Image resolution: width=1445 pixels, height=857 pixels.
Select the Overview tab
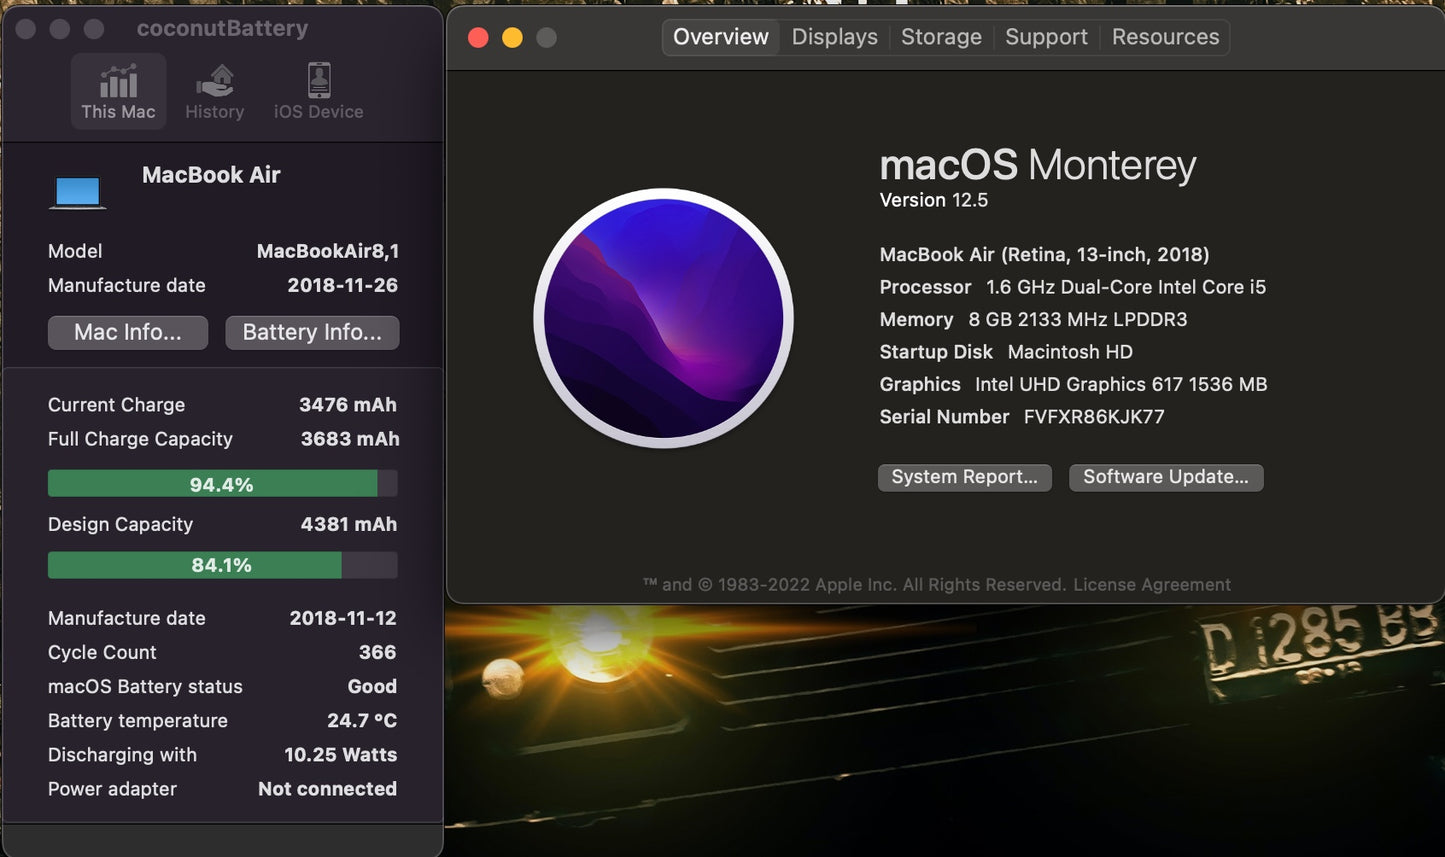tap(719, 36)
